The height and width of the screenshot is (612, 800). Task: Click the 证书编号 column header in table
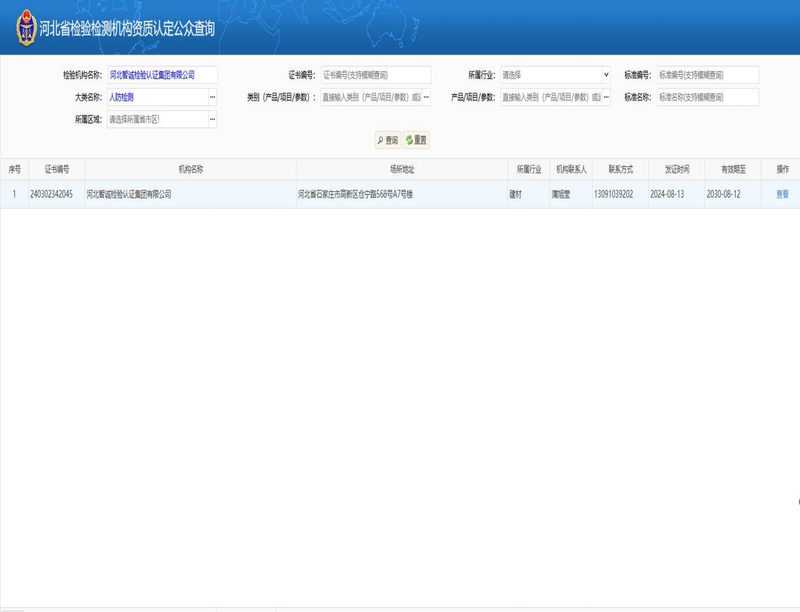tap(57, 169)
